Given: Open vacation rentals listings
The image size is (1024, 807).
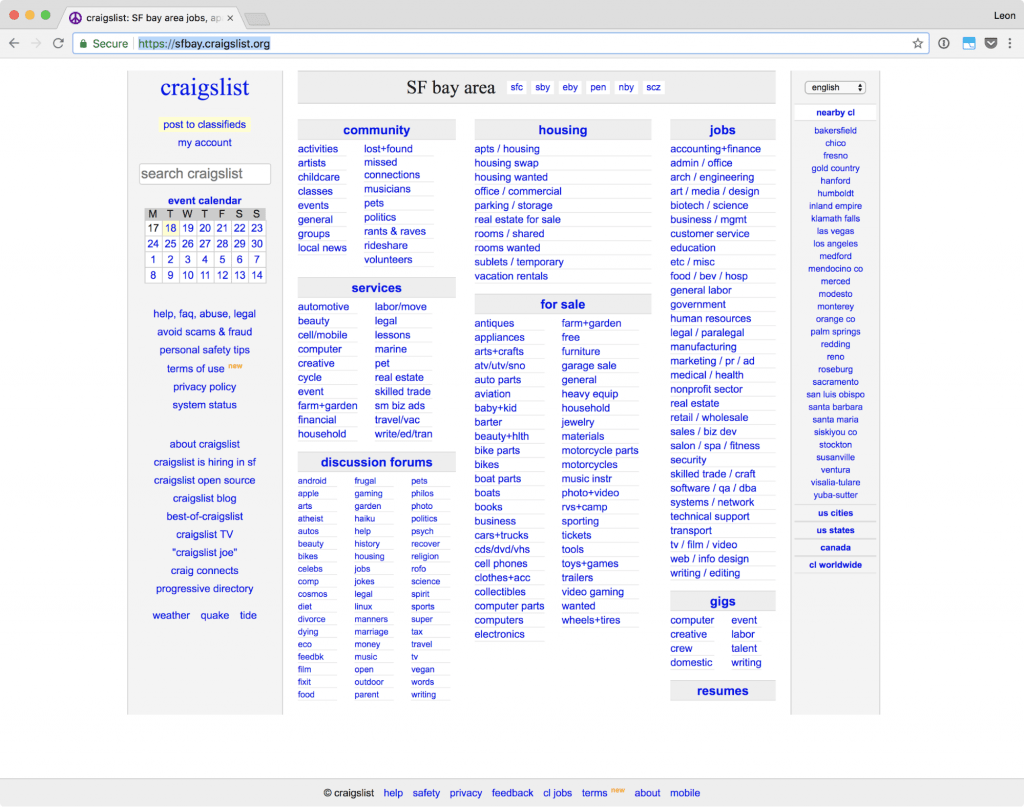Looking at the screenshot, I should [511, 276].
